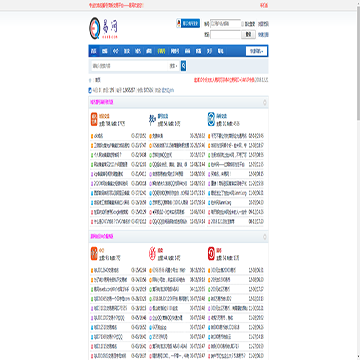Click the home icon in the breadcrumb
Image resolution: width=360 pixels, height=360 pixels.
[x=90, y=80]
